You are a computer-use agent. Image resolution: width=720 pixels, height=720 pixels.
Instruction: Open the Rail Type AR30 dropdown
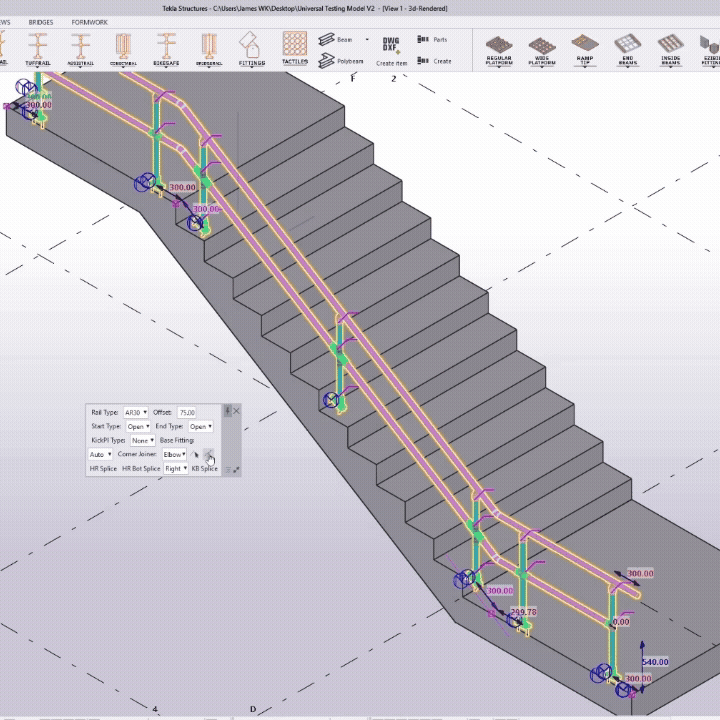(x=136, y=412)
